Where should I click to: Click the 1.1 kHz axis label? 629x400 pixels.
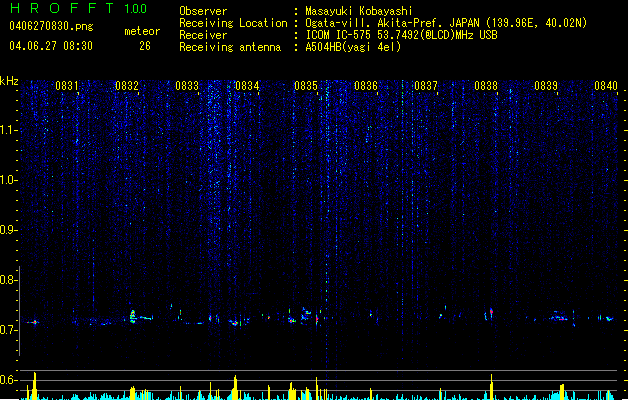coord(8,130)
